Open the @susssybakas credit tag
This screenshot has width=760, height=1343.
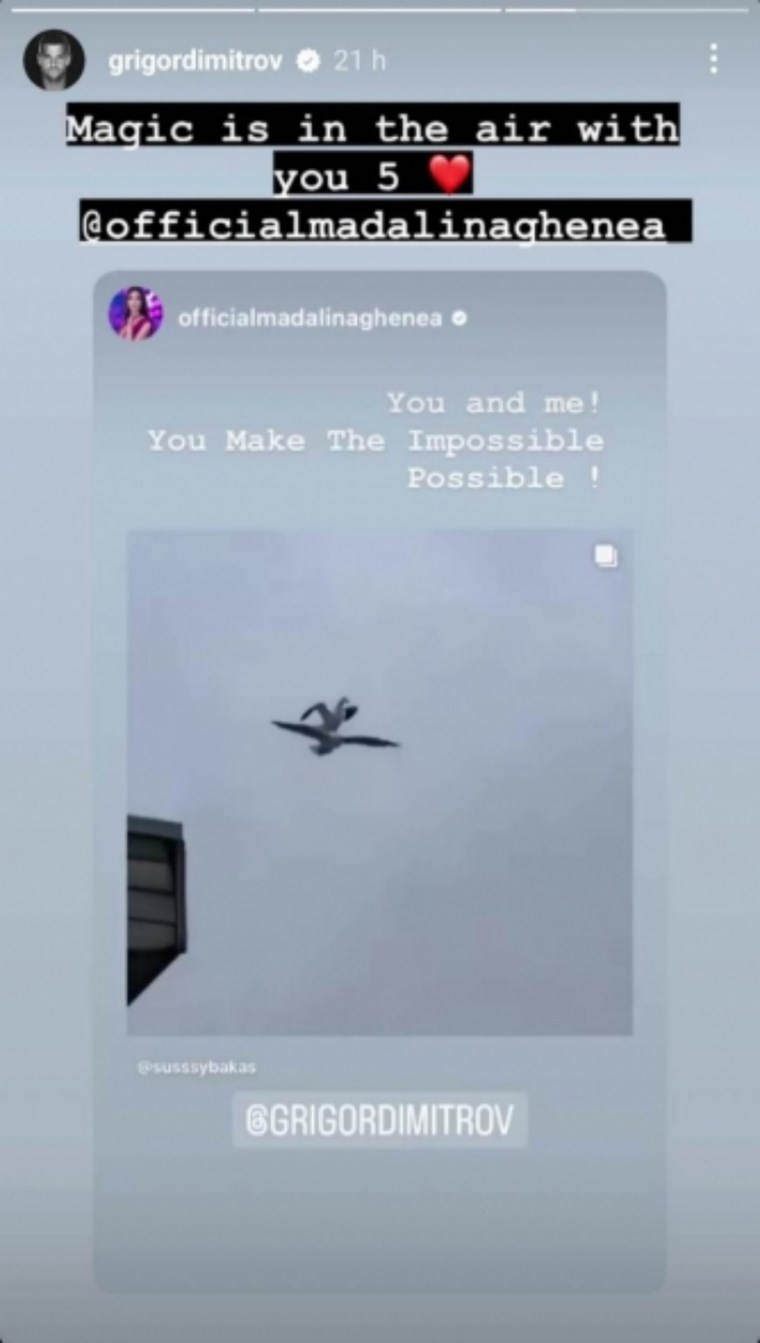[x=197, y=1067]
